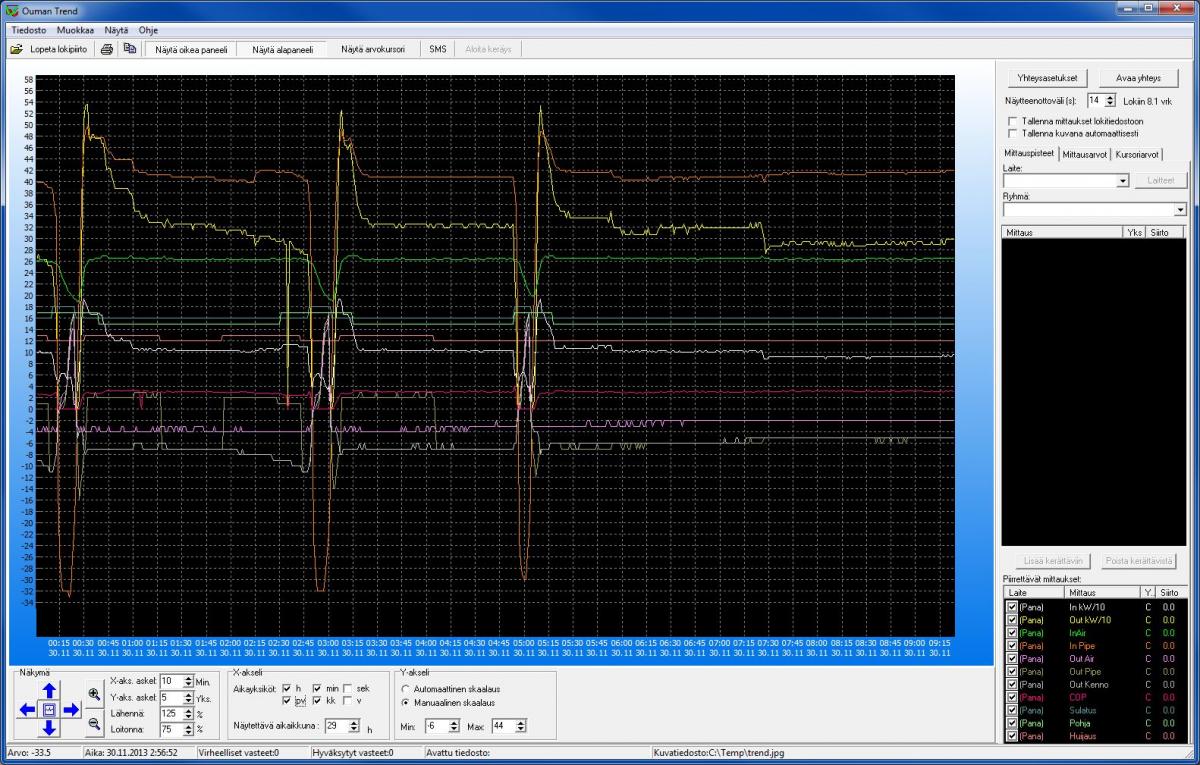Pan the chart view up with the arrow
Screen dimensions: 1200x765
click(x=49, y=689)
